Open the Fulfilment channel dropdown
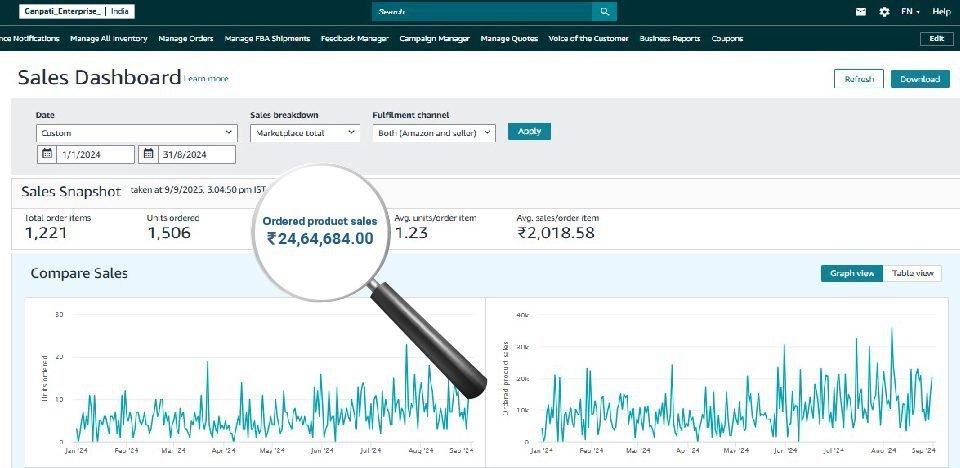The height and width of the screenshot is (468, 960). 433,132
